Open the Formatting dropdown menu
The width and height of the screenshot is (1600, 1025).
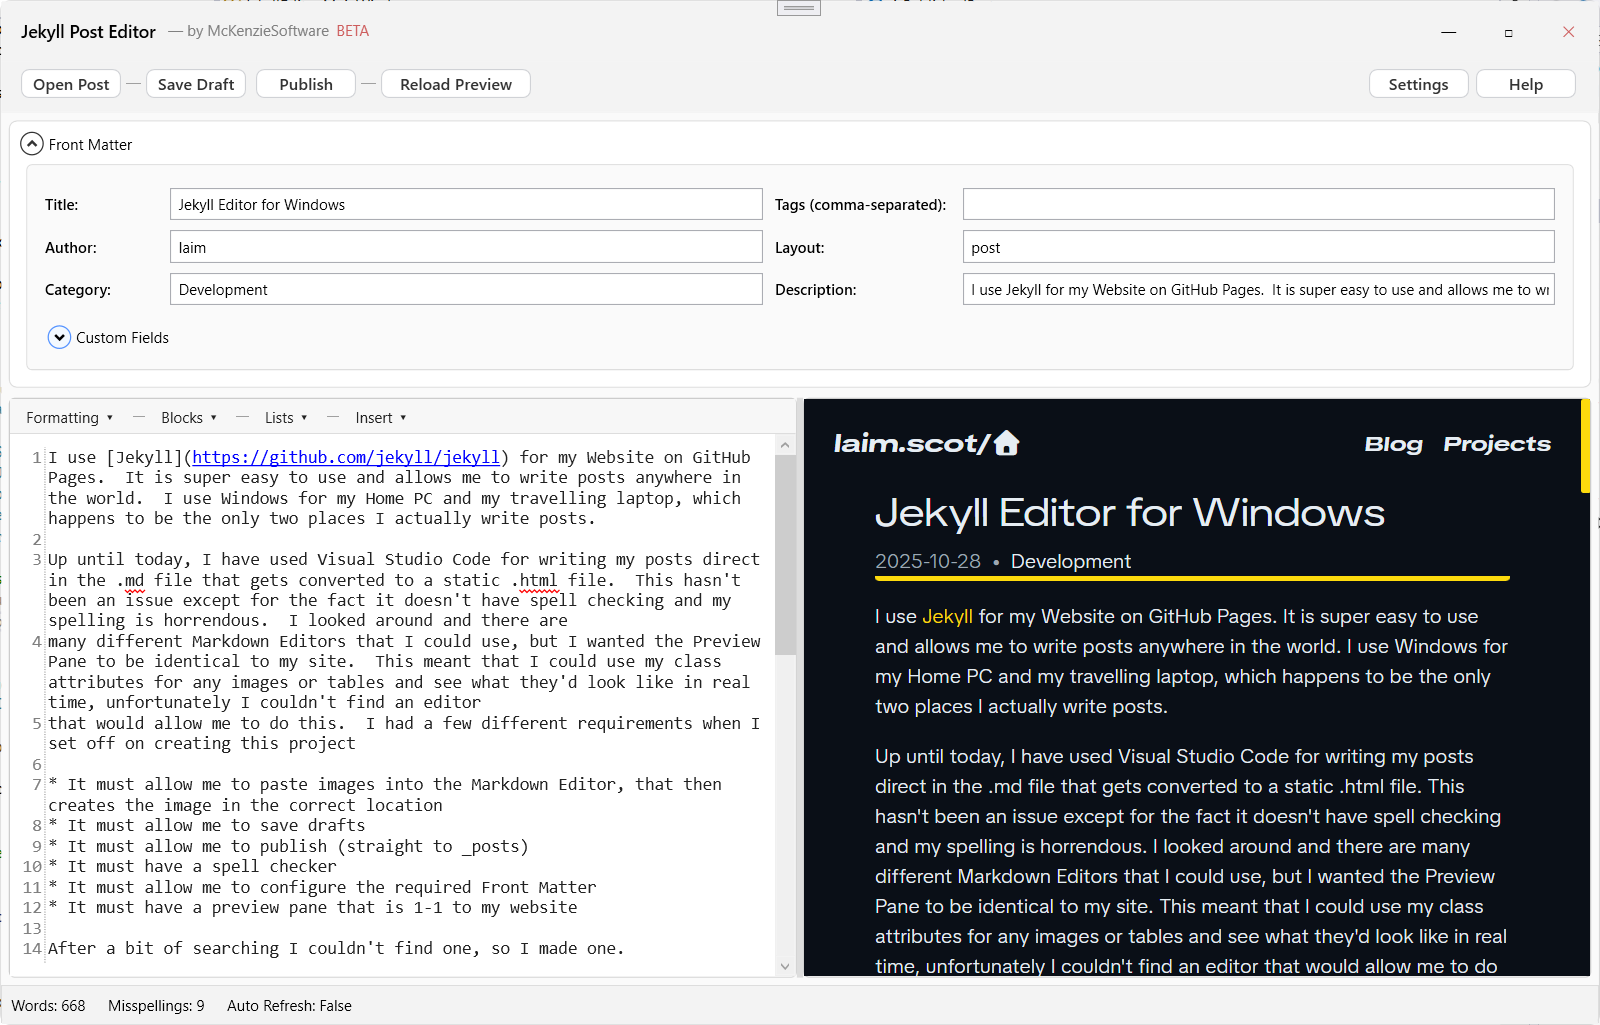pyautogui.click(x=68, y=417)
